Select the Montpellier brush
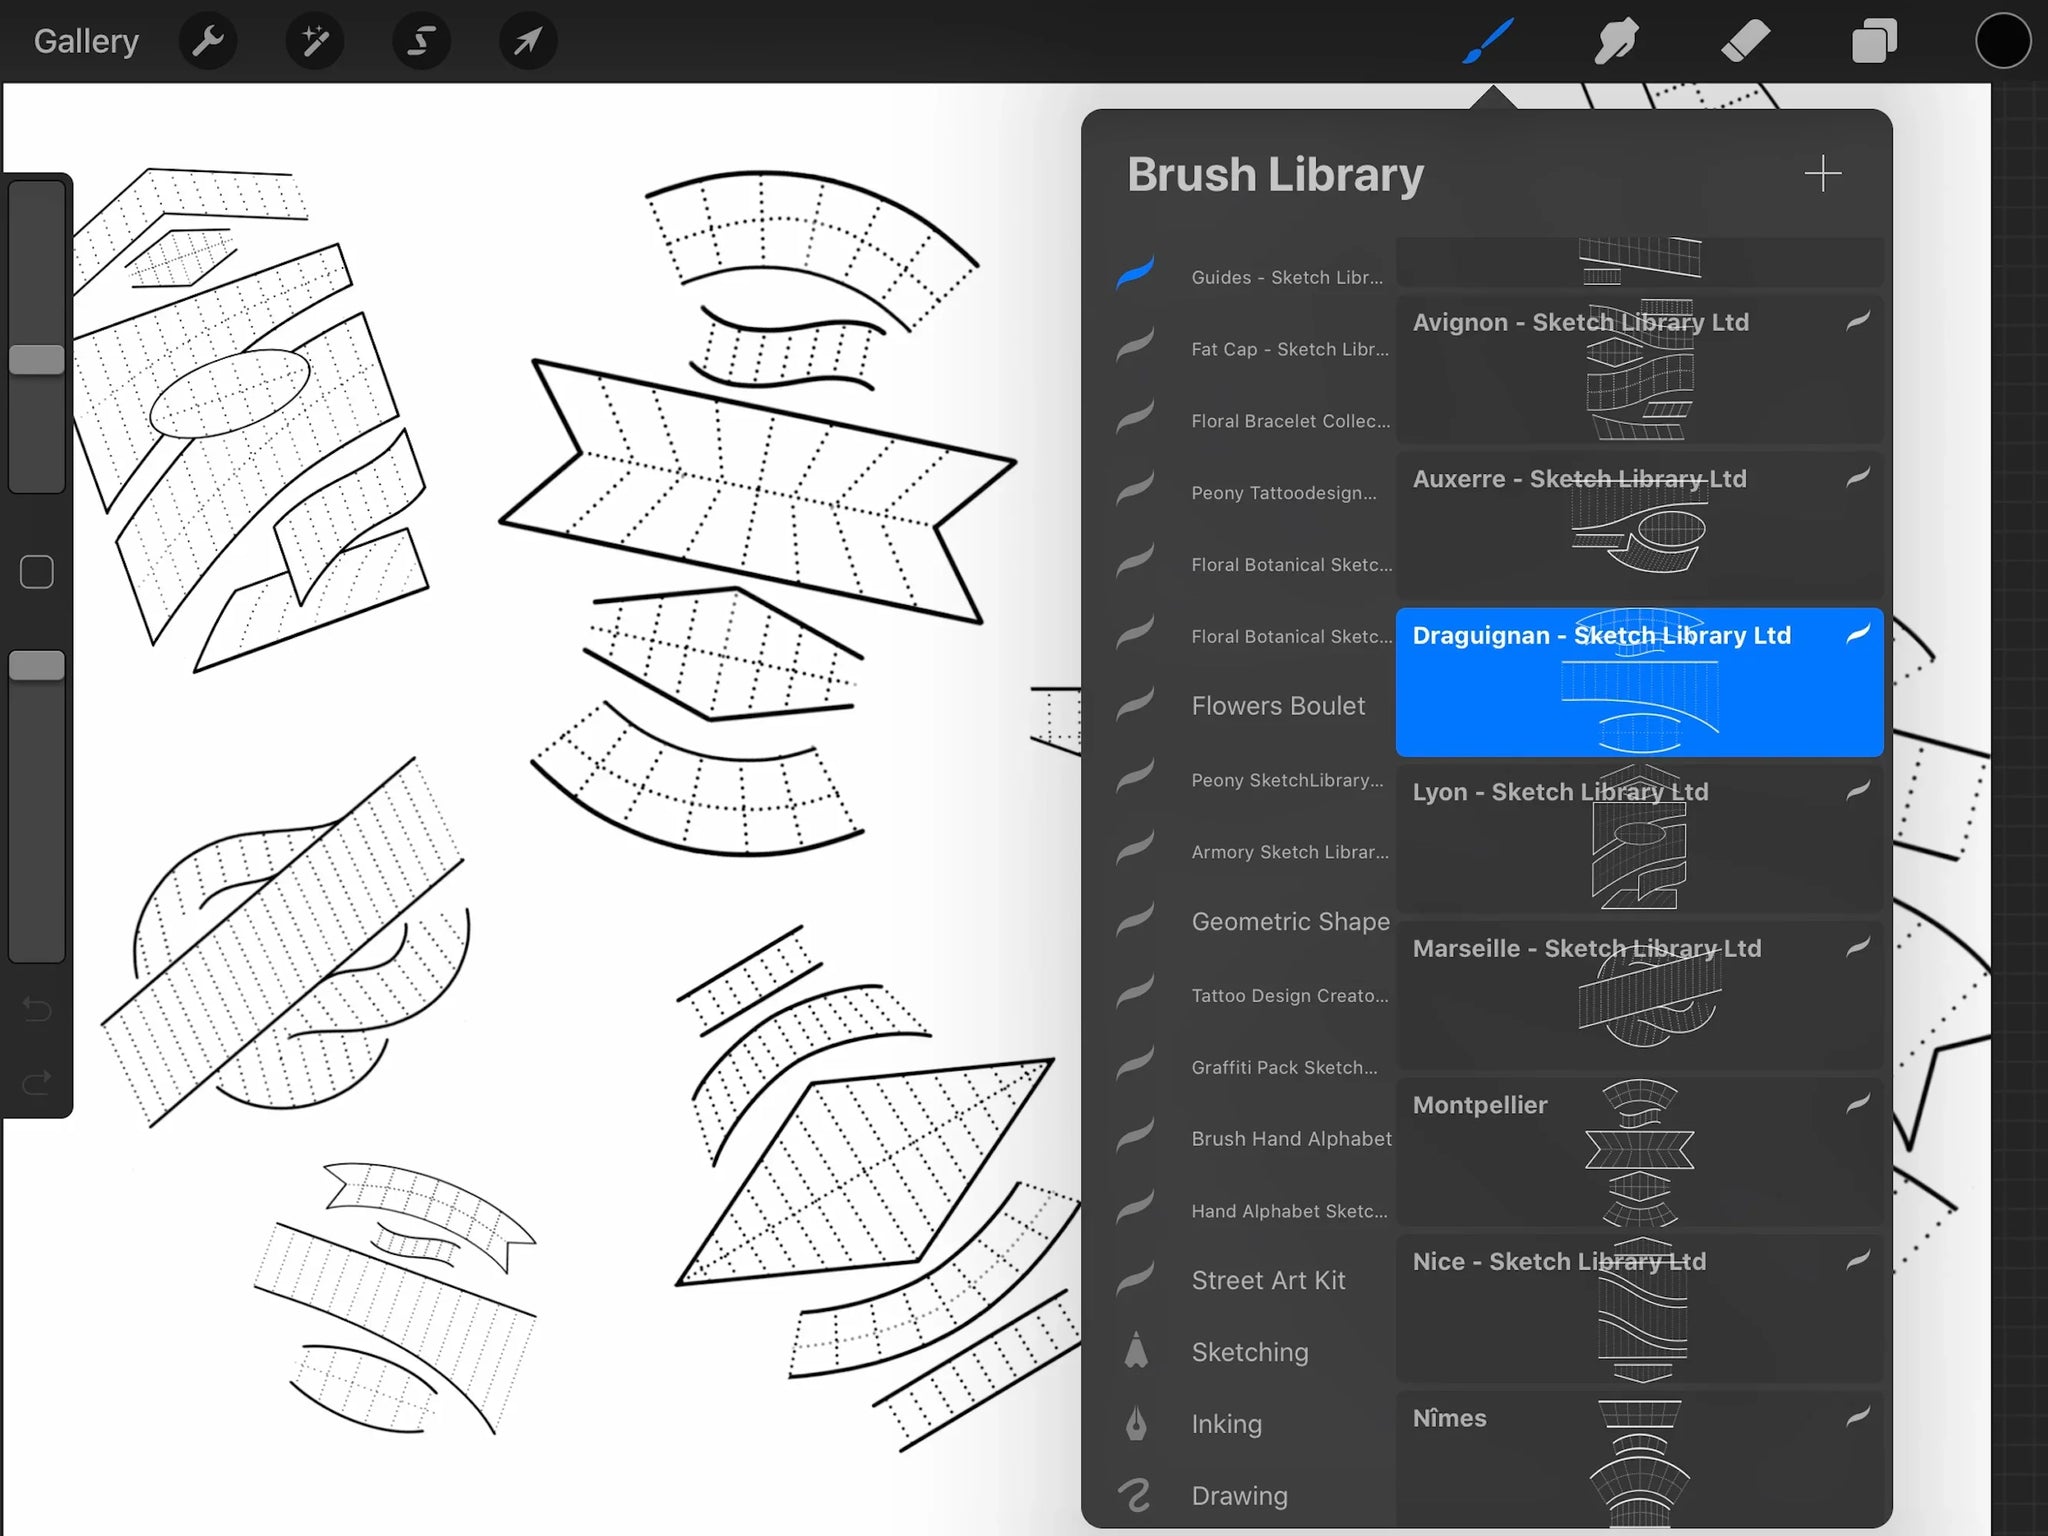This screenshot has height=1536, width=2048. [x=1640, y=1151]
